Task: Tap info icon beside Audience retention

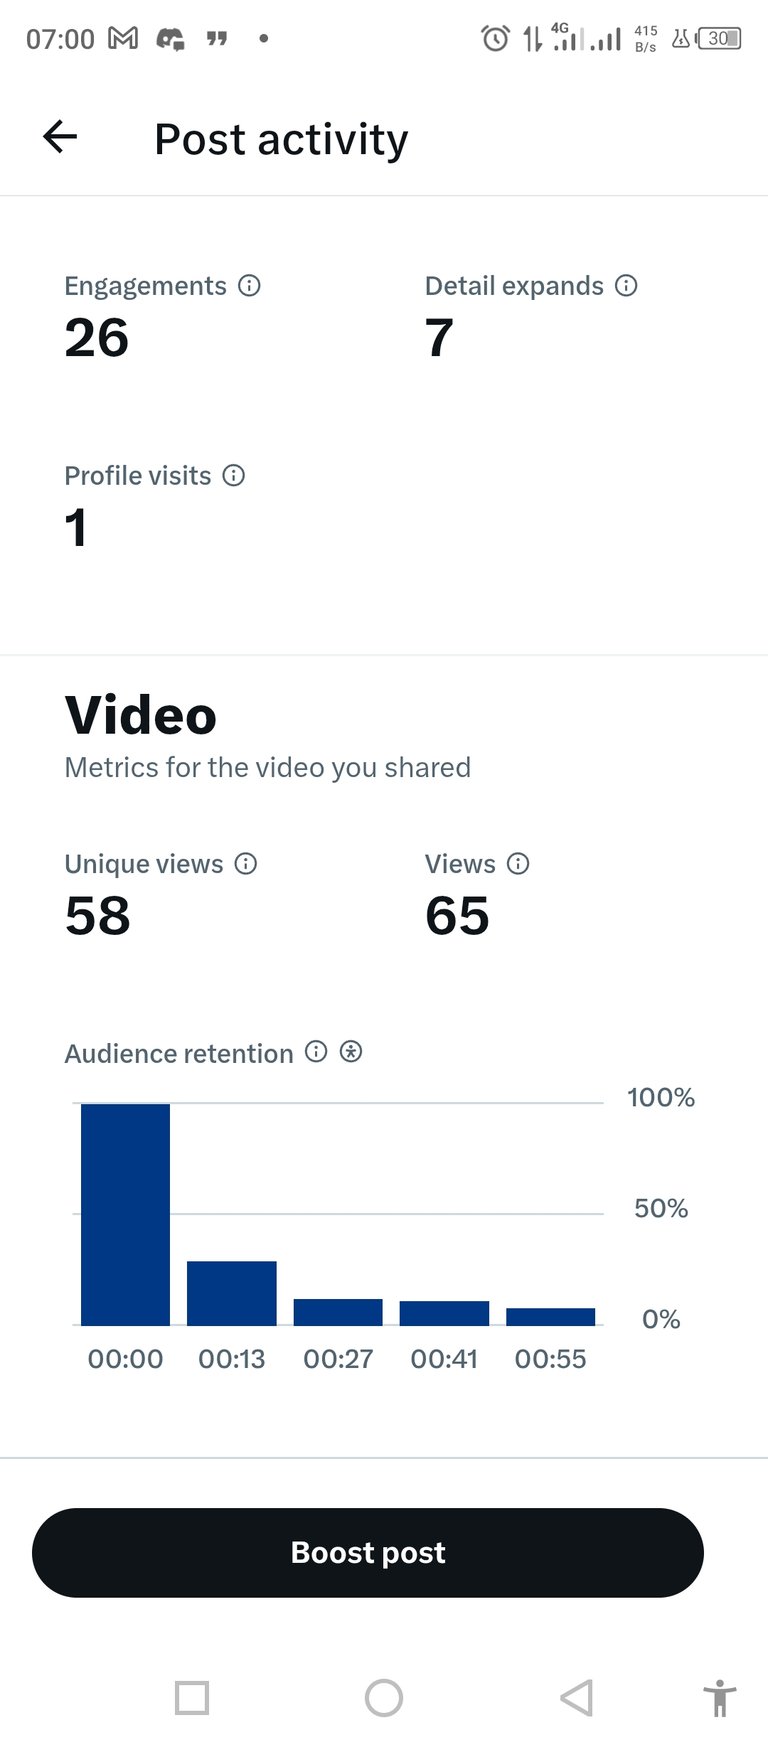Action: coord(316,1051)
